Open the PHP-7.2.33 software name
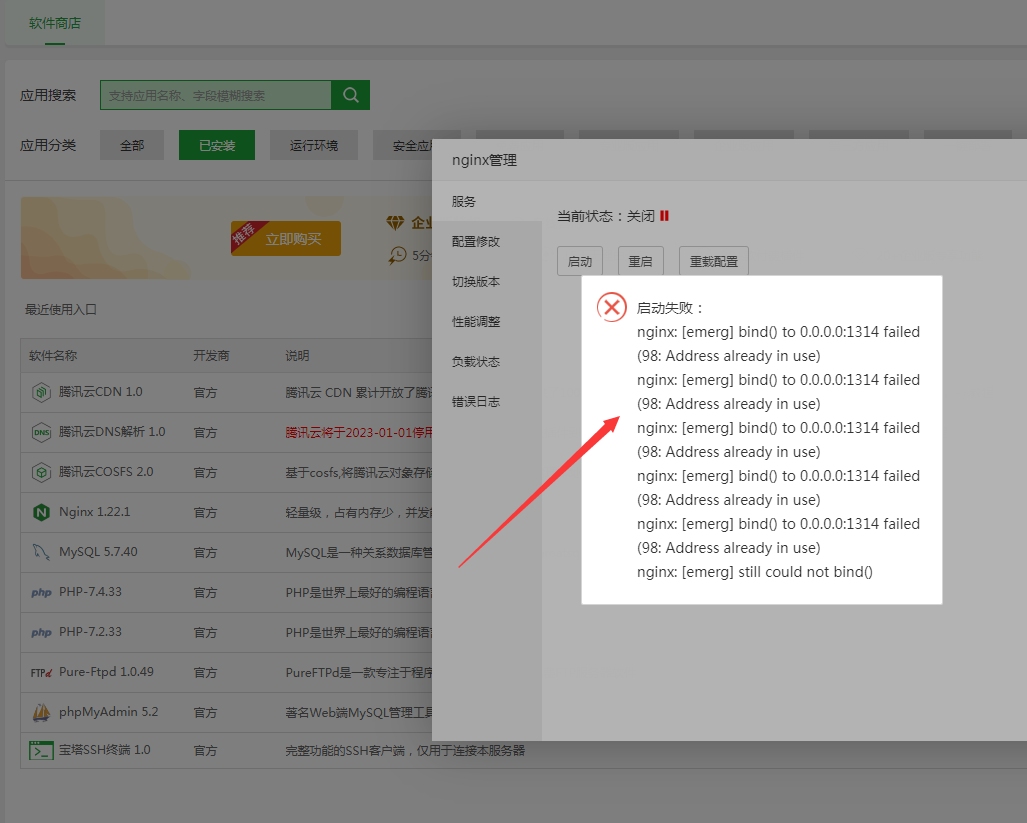The height and width of the screenshot is (823, 1027). pos(90,631)
